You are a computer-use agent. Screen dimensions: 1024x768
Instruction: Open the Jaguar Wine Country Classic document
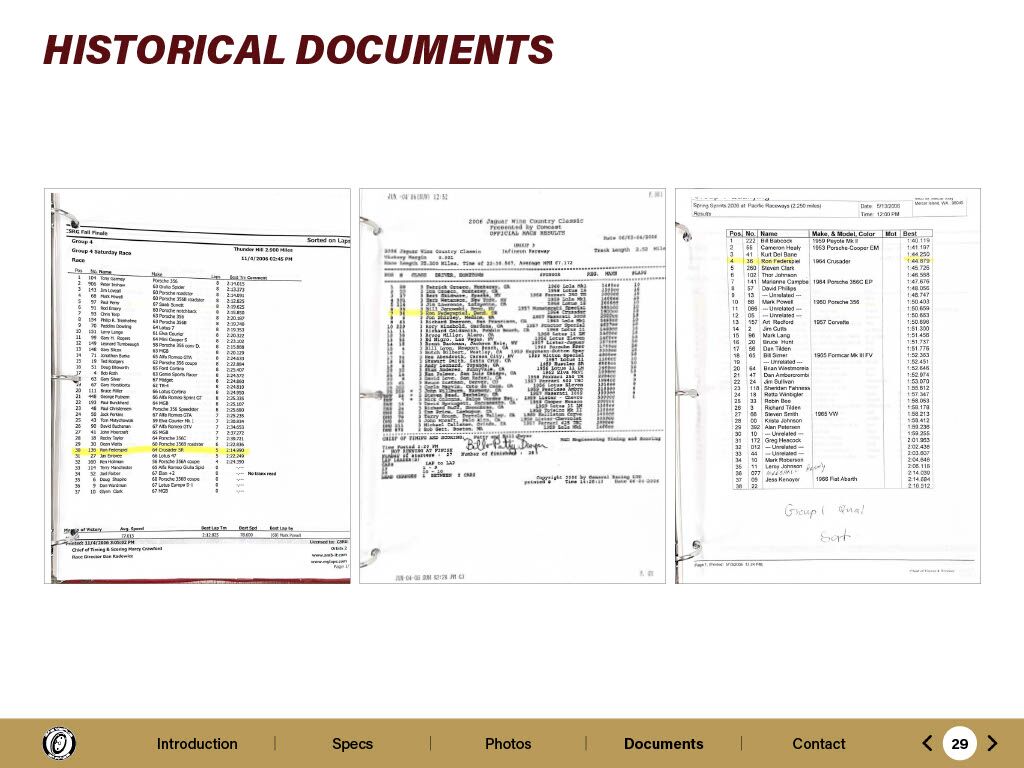[x=512, y=385]
